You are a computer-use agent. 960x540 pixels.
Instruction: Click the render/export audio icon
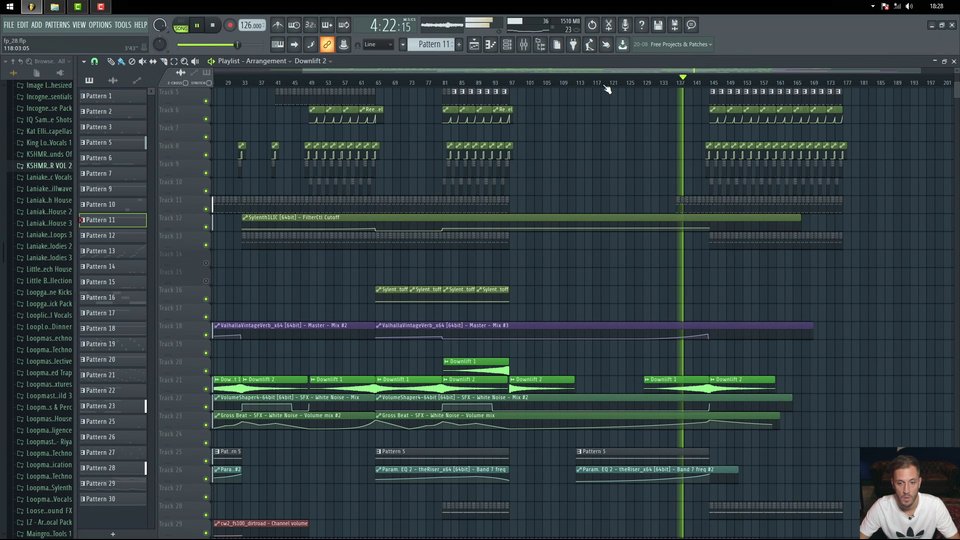pyautogui.click(x=675, y=25)
